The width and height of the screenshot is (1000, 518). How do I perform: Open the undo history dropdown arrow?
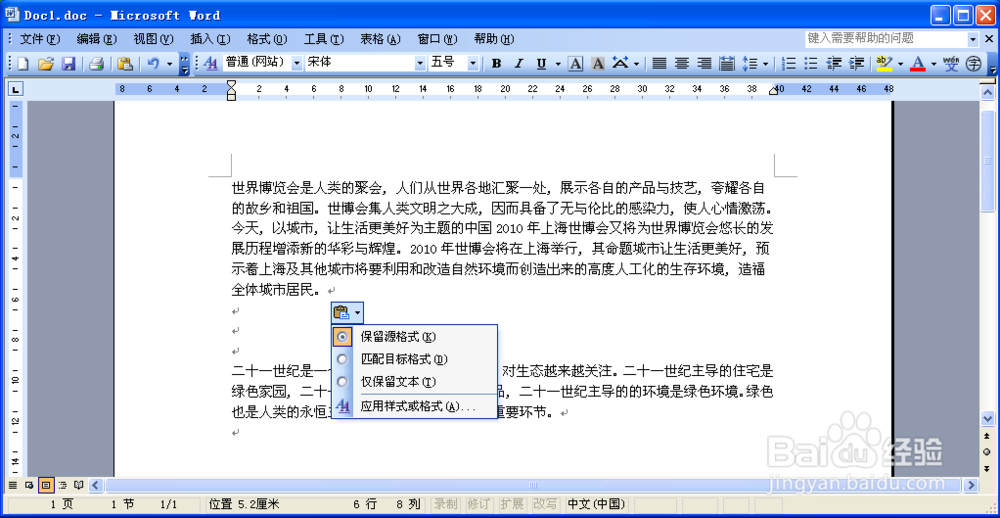(170, 63)
